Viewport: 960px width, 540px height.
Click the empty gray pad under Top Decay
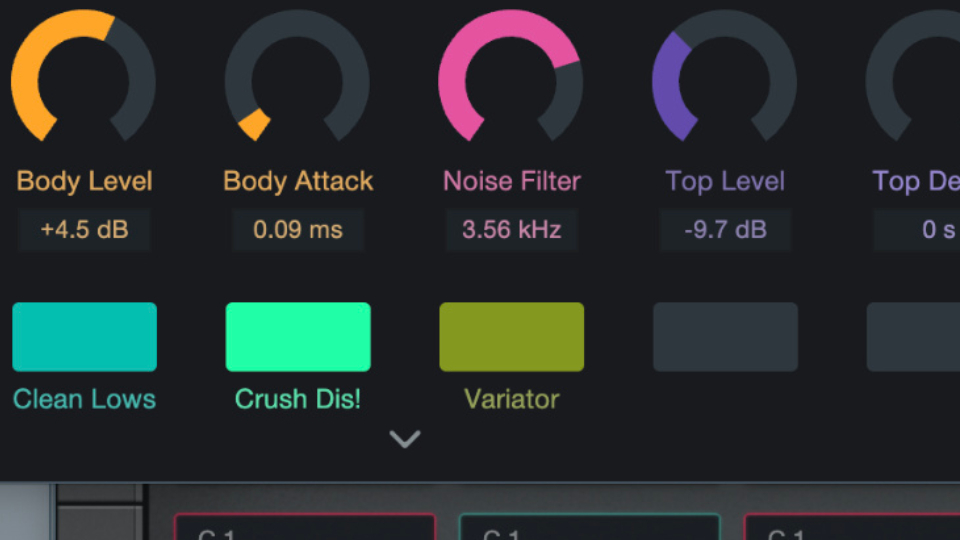tap(913, 337)
